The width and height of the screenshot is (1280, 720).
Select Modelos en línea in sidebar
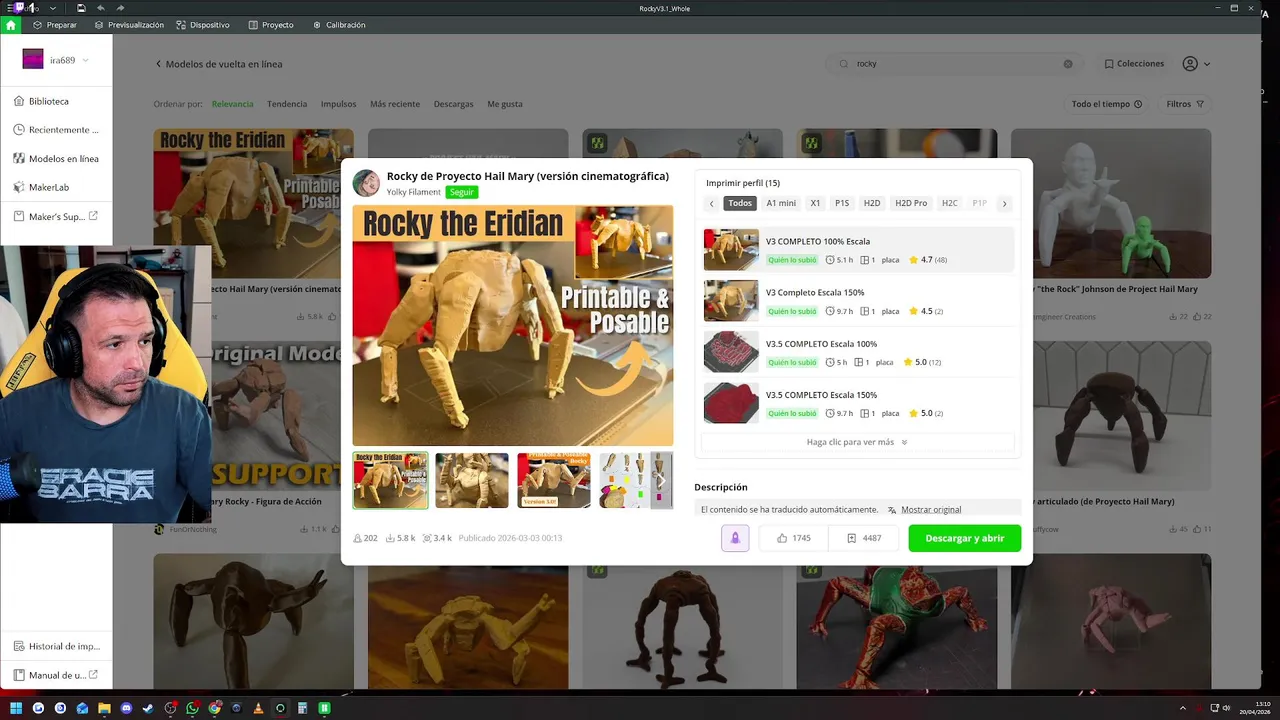56,158
